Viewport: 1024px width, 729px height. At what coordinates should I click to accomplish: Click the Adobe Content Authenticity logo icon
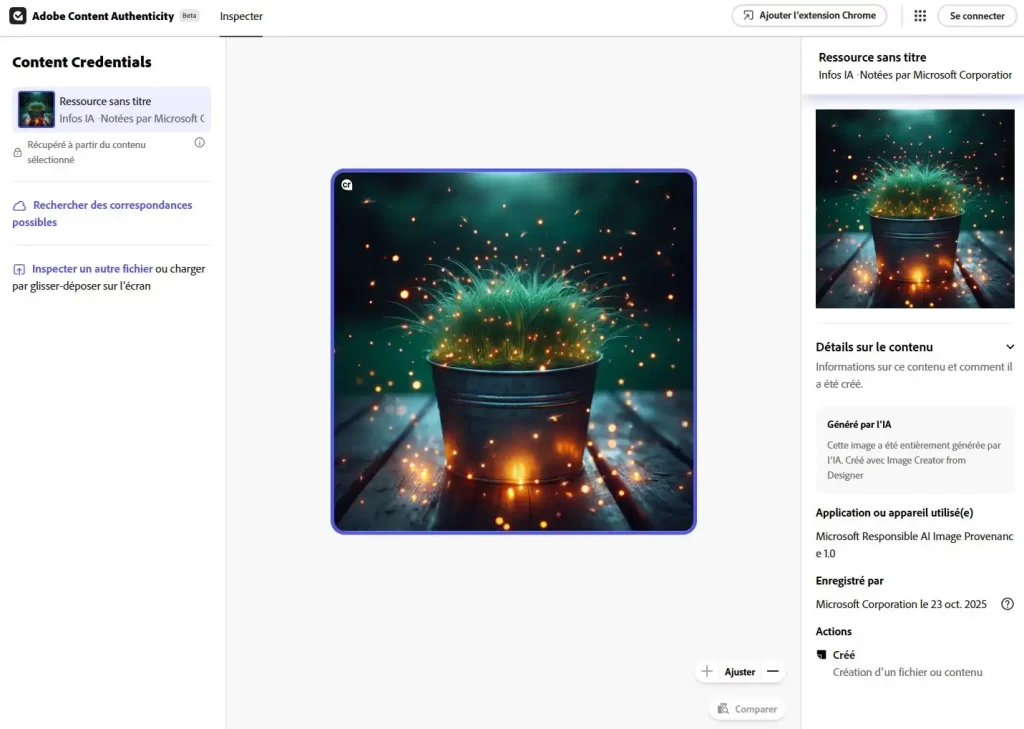point(18,16)
